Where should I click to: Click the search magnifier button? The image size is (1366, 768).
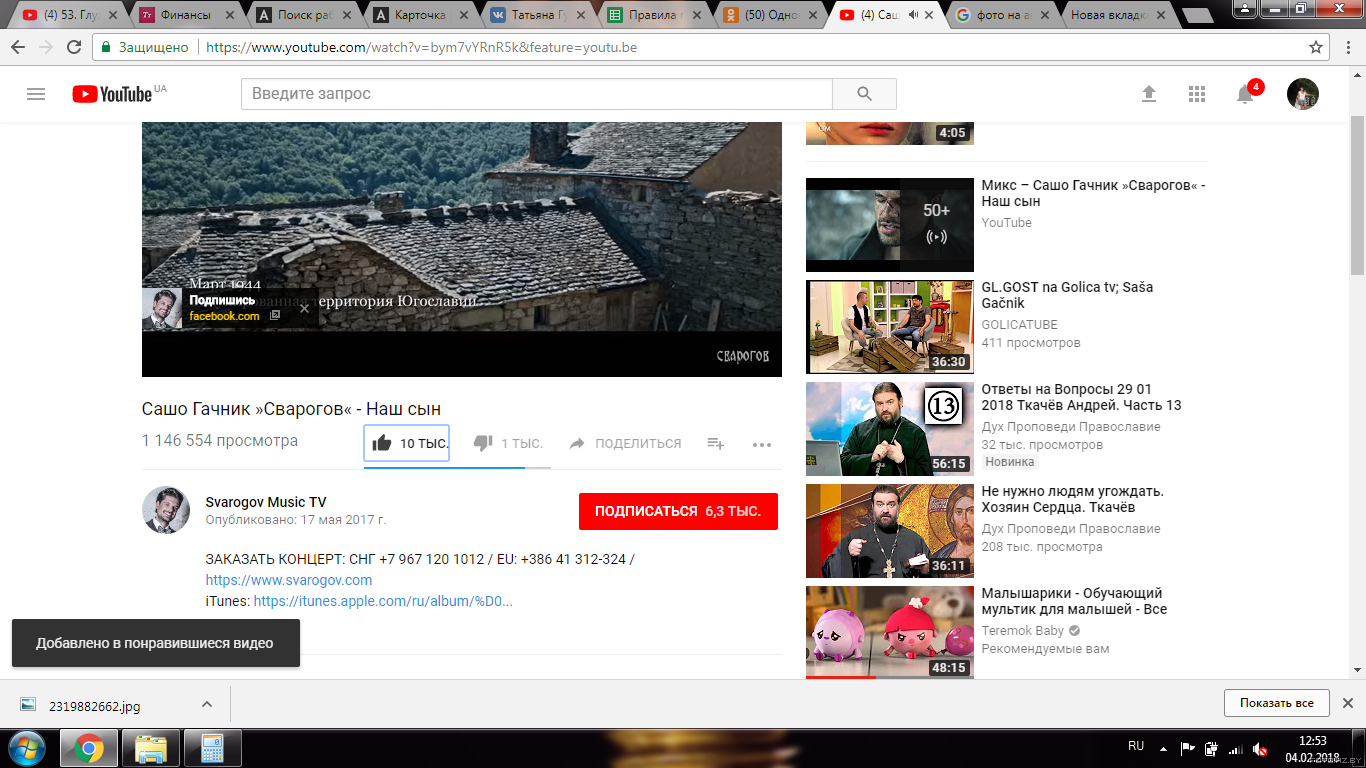click(864, 94)
